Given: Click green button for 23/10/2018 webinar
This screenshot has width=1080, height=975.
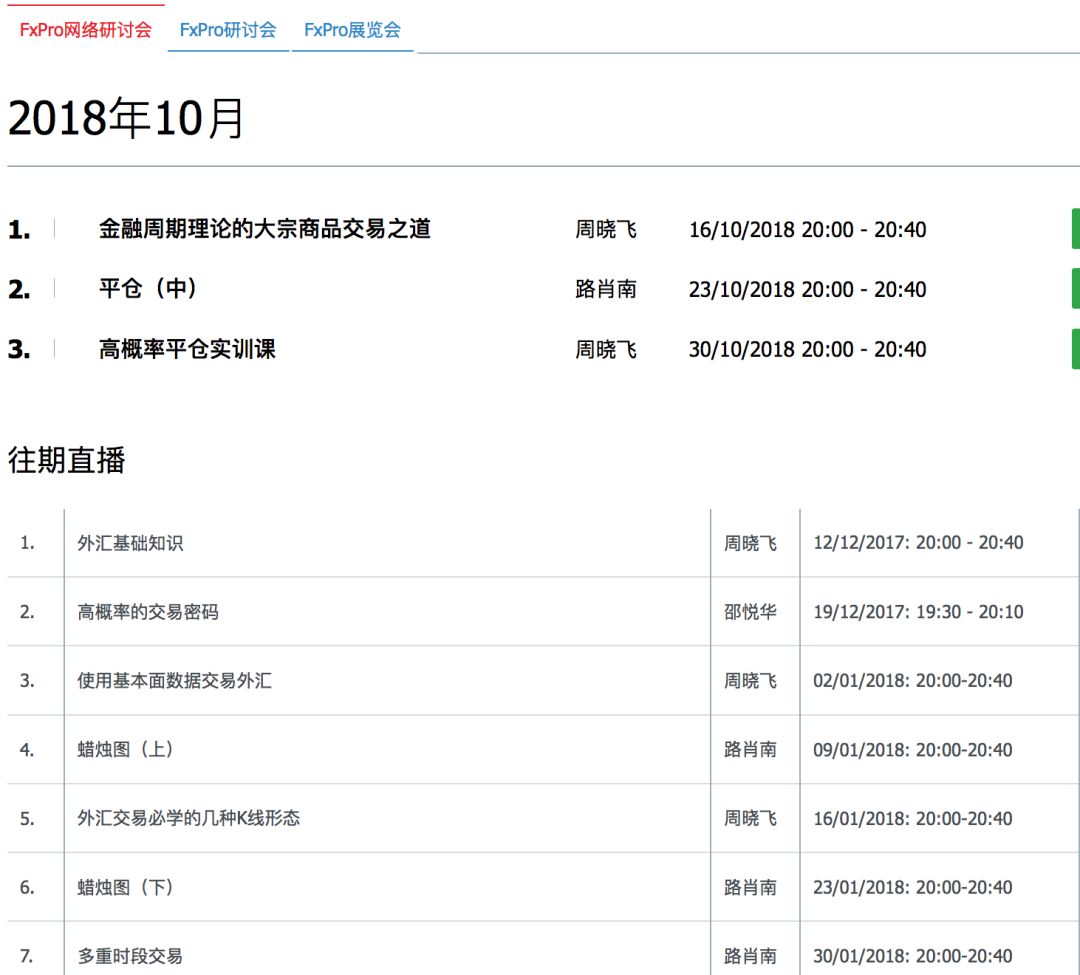Looking at the screenshot, I should pos(1075,289).
